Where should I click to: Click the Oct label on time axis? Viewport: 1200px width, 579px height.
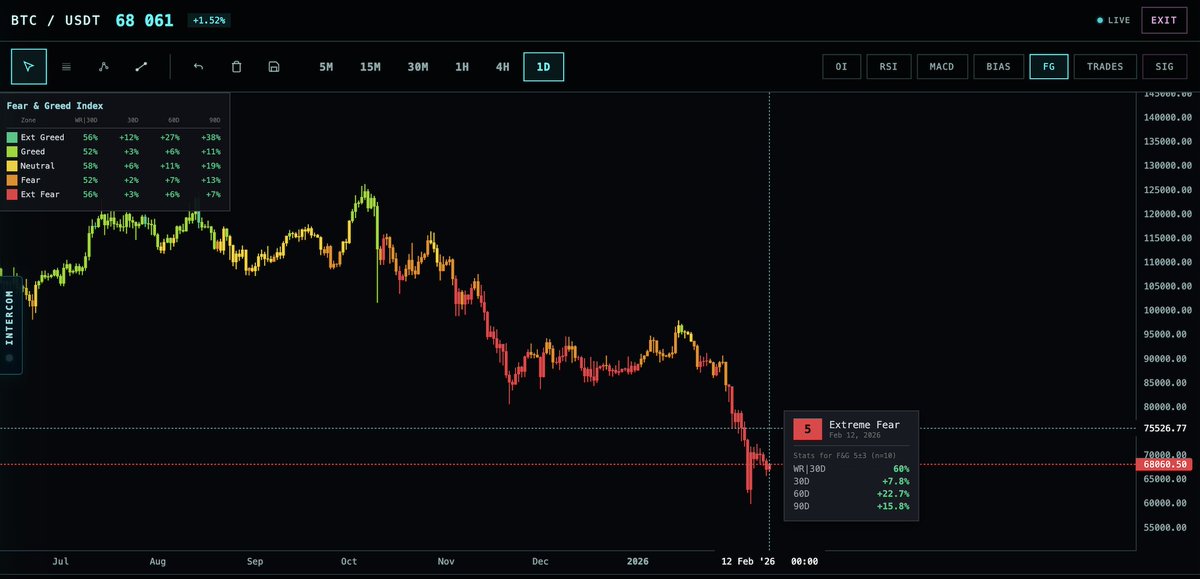(x=349, y=561)
